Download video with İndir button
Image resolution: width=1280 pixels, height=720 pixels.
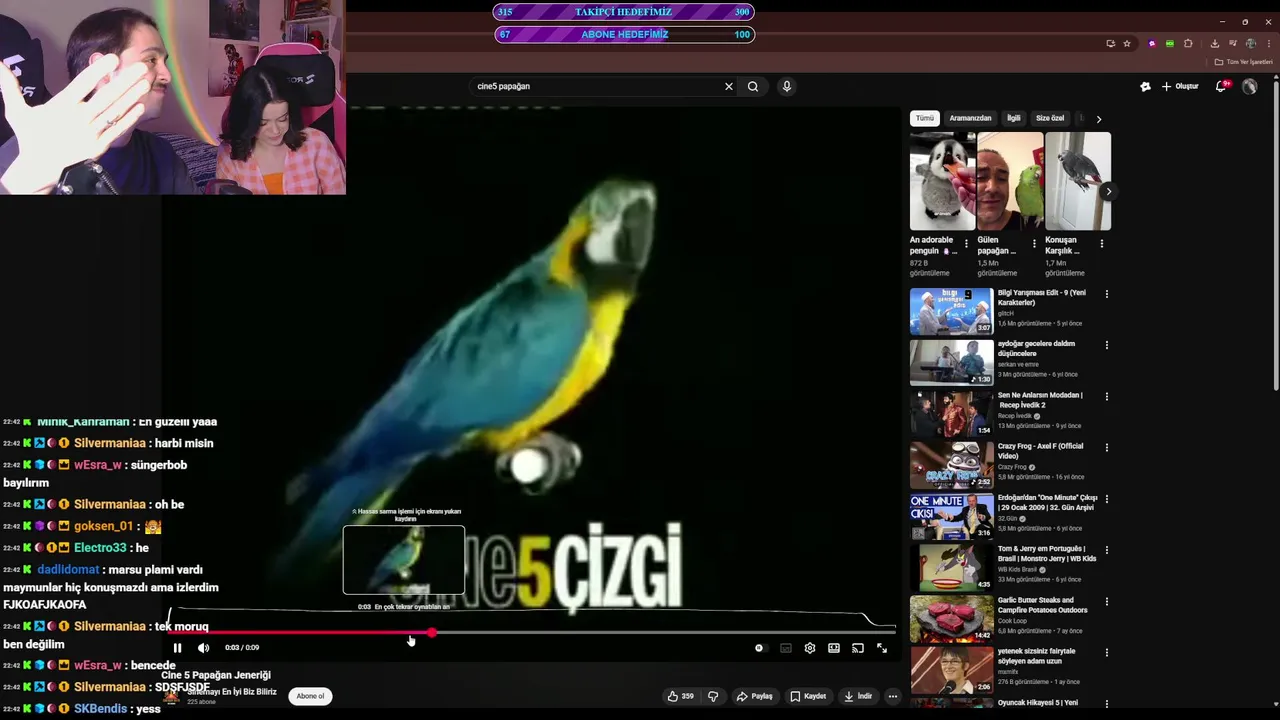point(858,696)
